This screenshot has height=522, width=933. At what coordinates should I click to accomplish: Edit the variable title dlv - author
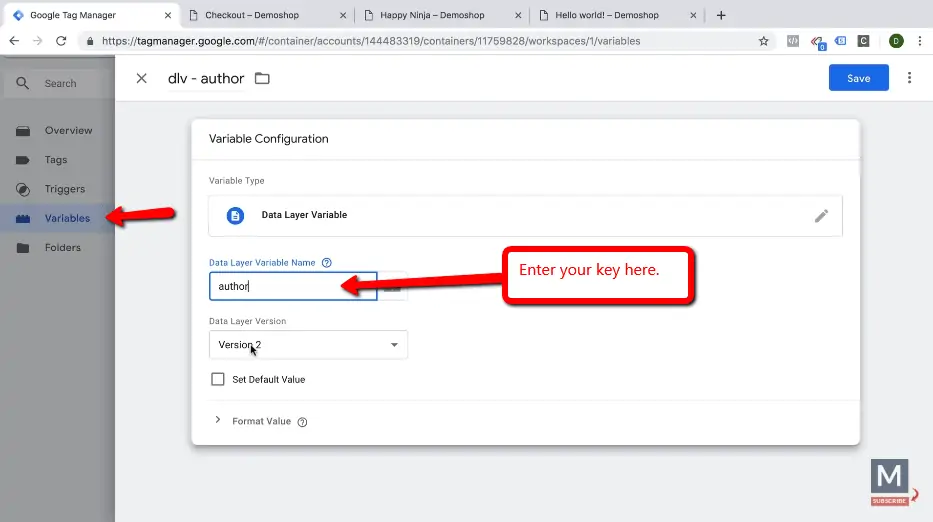tap(206, 78)
